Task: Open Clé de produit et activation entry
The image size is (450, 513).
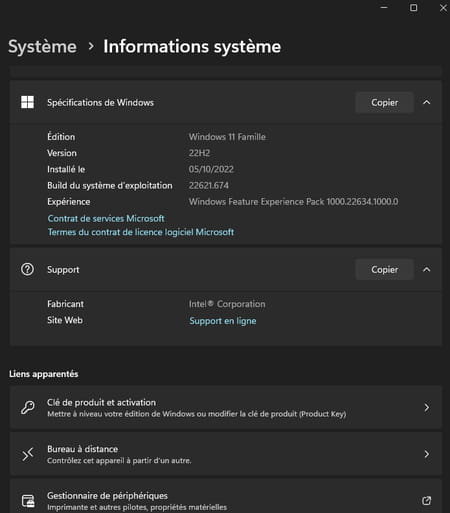Action: pyautogui.click(x=226, y=407)
